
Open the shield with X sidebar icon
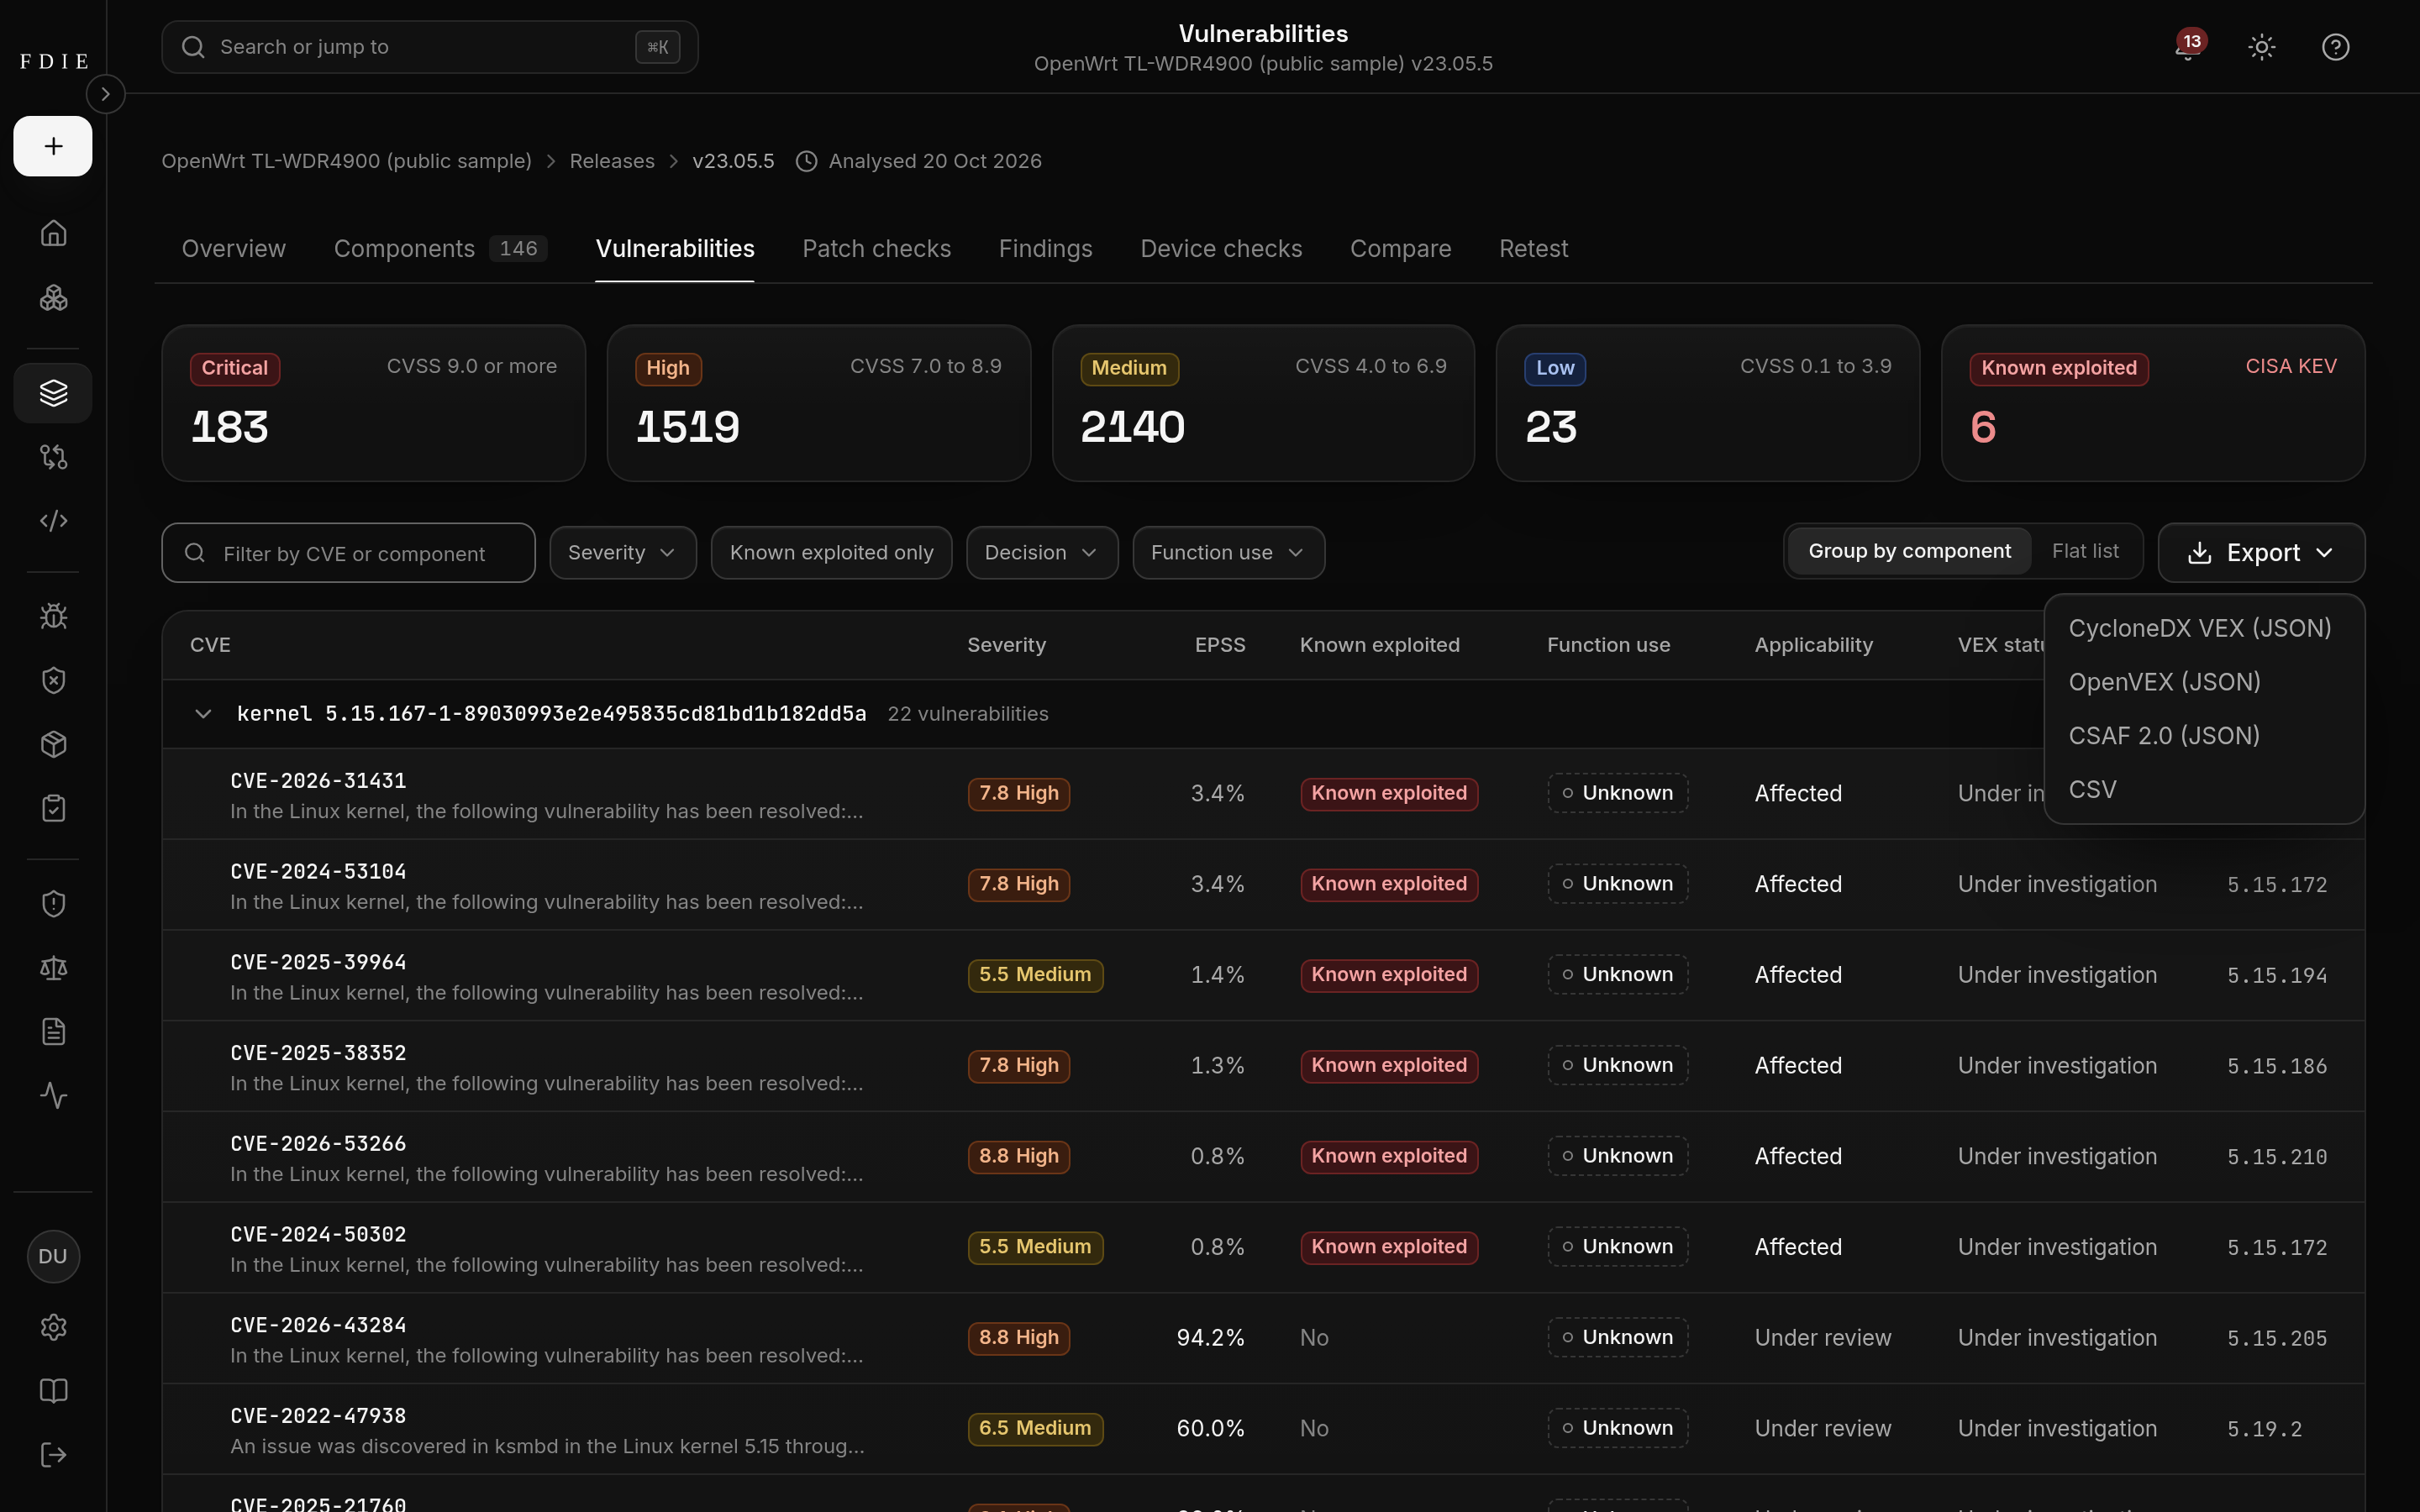(53, 680)
